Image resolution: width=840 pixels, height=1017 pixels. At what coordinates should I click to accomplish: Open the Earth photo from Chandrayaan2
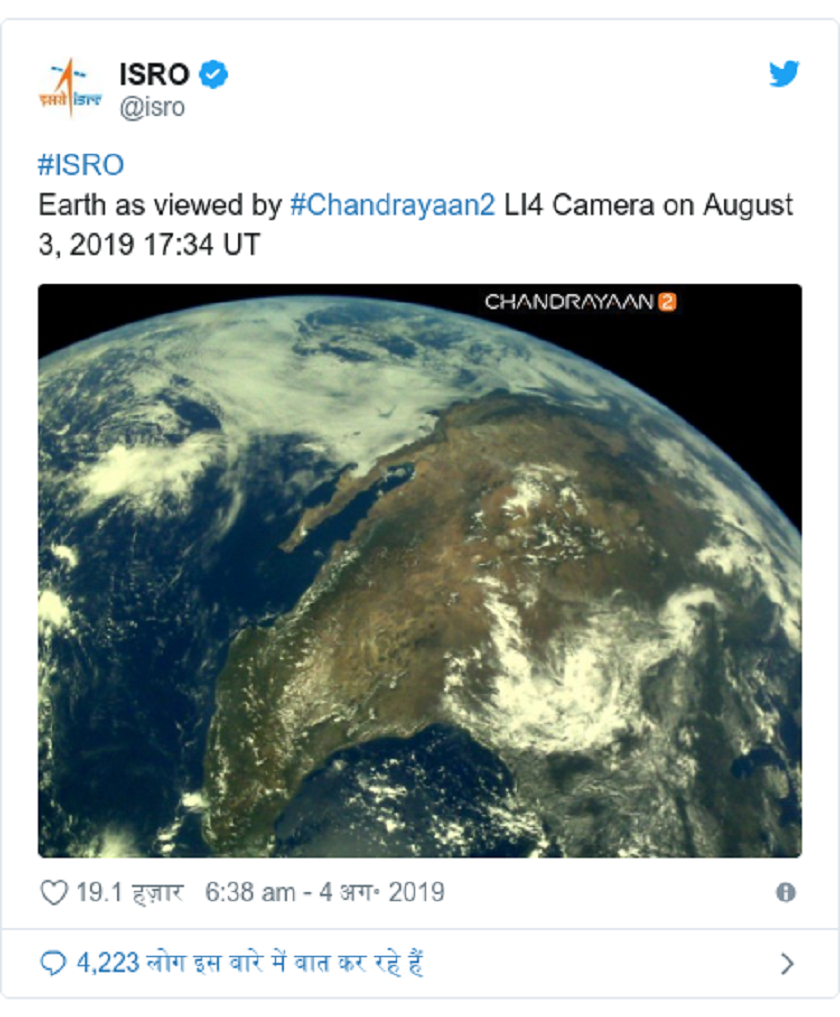(x=420, y=571)
